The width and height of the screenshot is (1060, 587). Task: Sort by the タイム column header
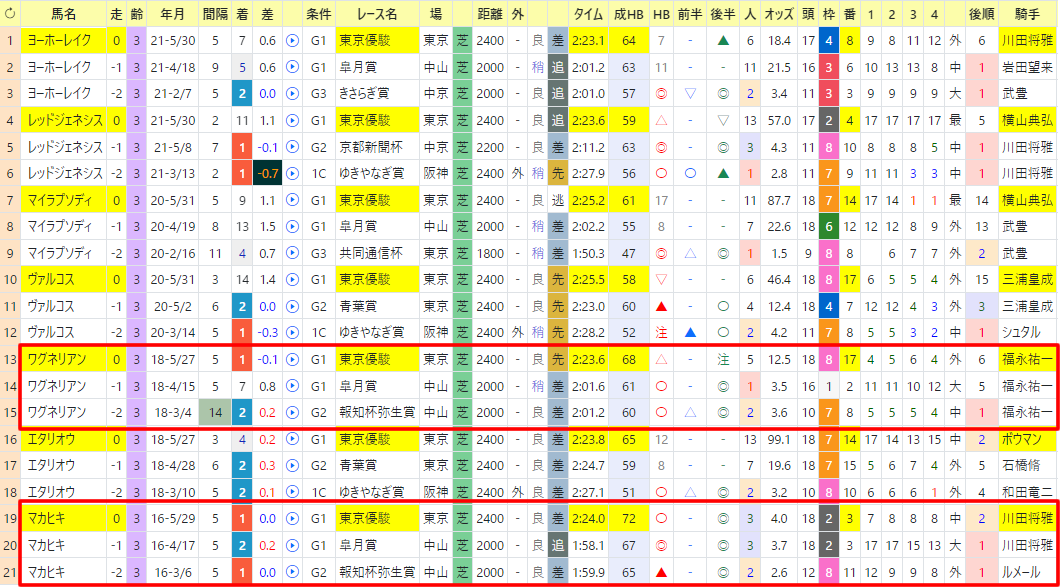(x=588, y=14)
